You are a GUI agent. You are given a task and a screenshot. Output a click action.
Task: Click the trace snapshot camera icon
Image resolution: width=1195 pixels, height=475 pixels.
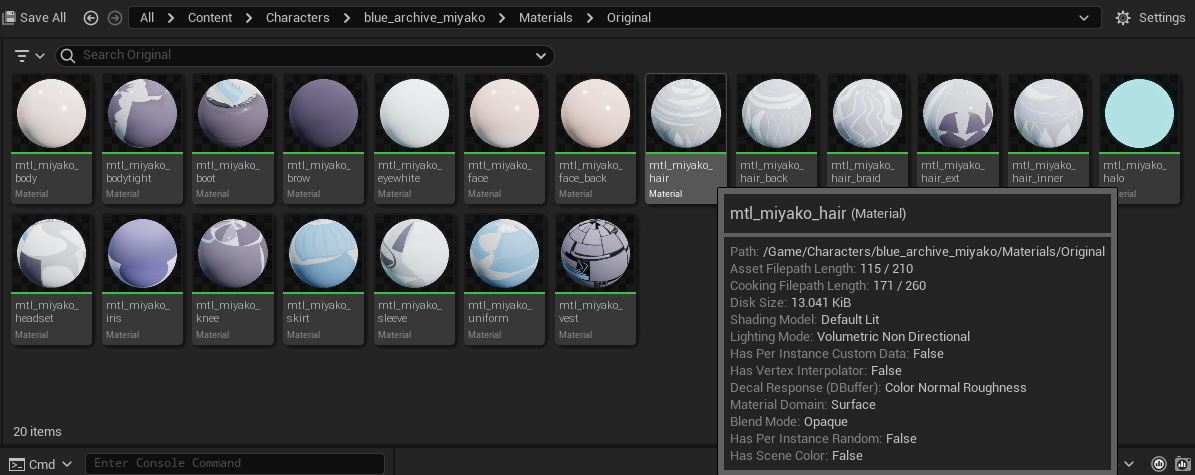[x=1183, y=464]
